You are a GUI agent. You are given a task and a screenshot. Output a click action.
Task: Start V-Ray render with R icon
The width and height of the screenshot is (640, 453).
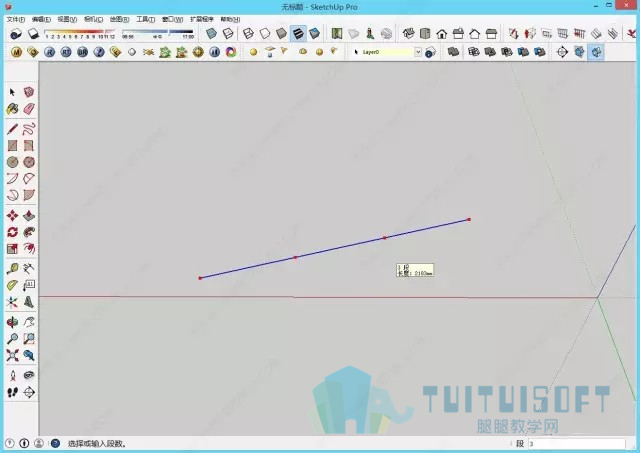click(49, 52)
